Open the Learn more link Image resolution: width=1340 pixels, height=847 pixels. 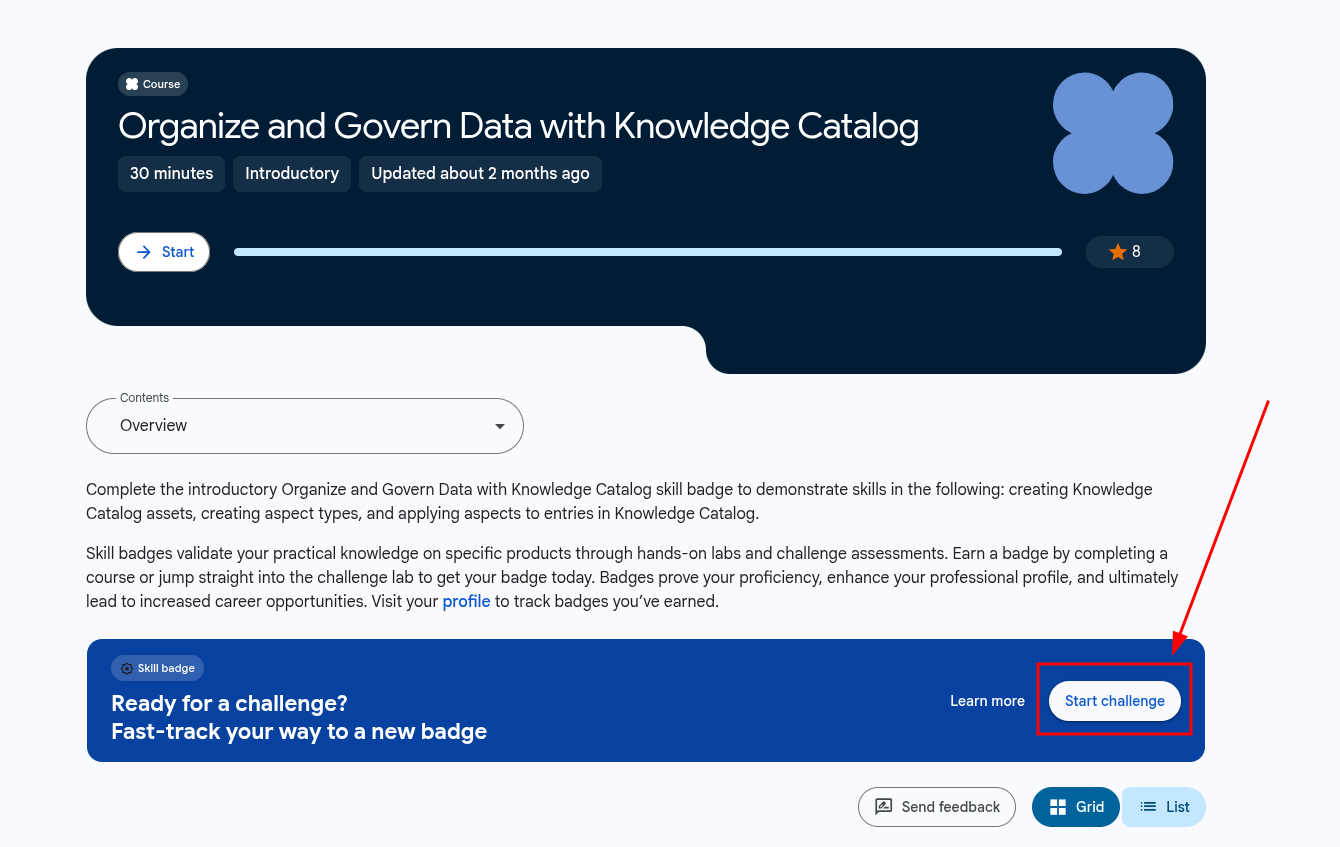coord(987,701)
